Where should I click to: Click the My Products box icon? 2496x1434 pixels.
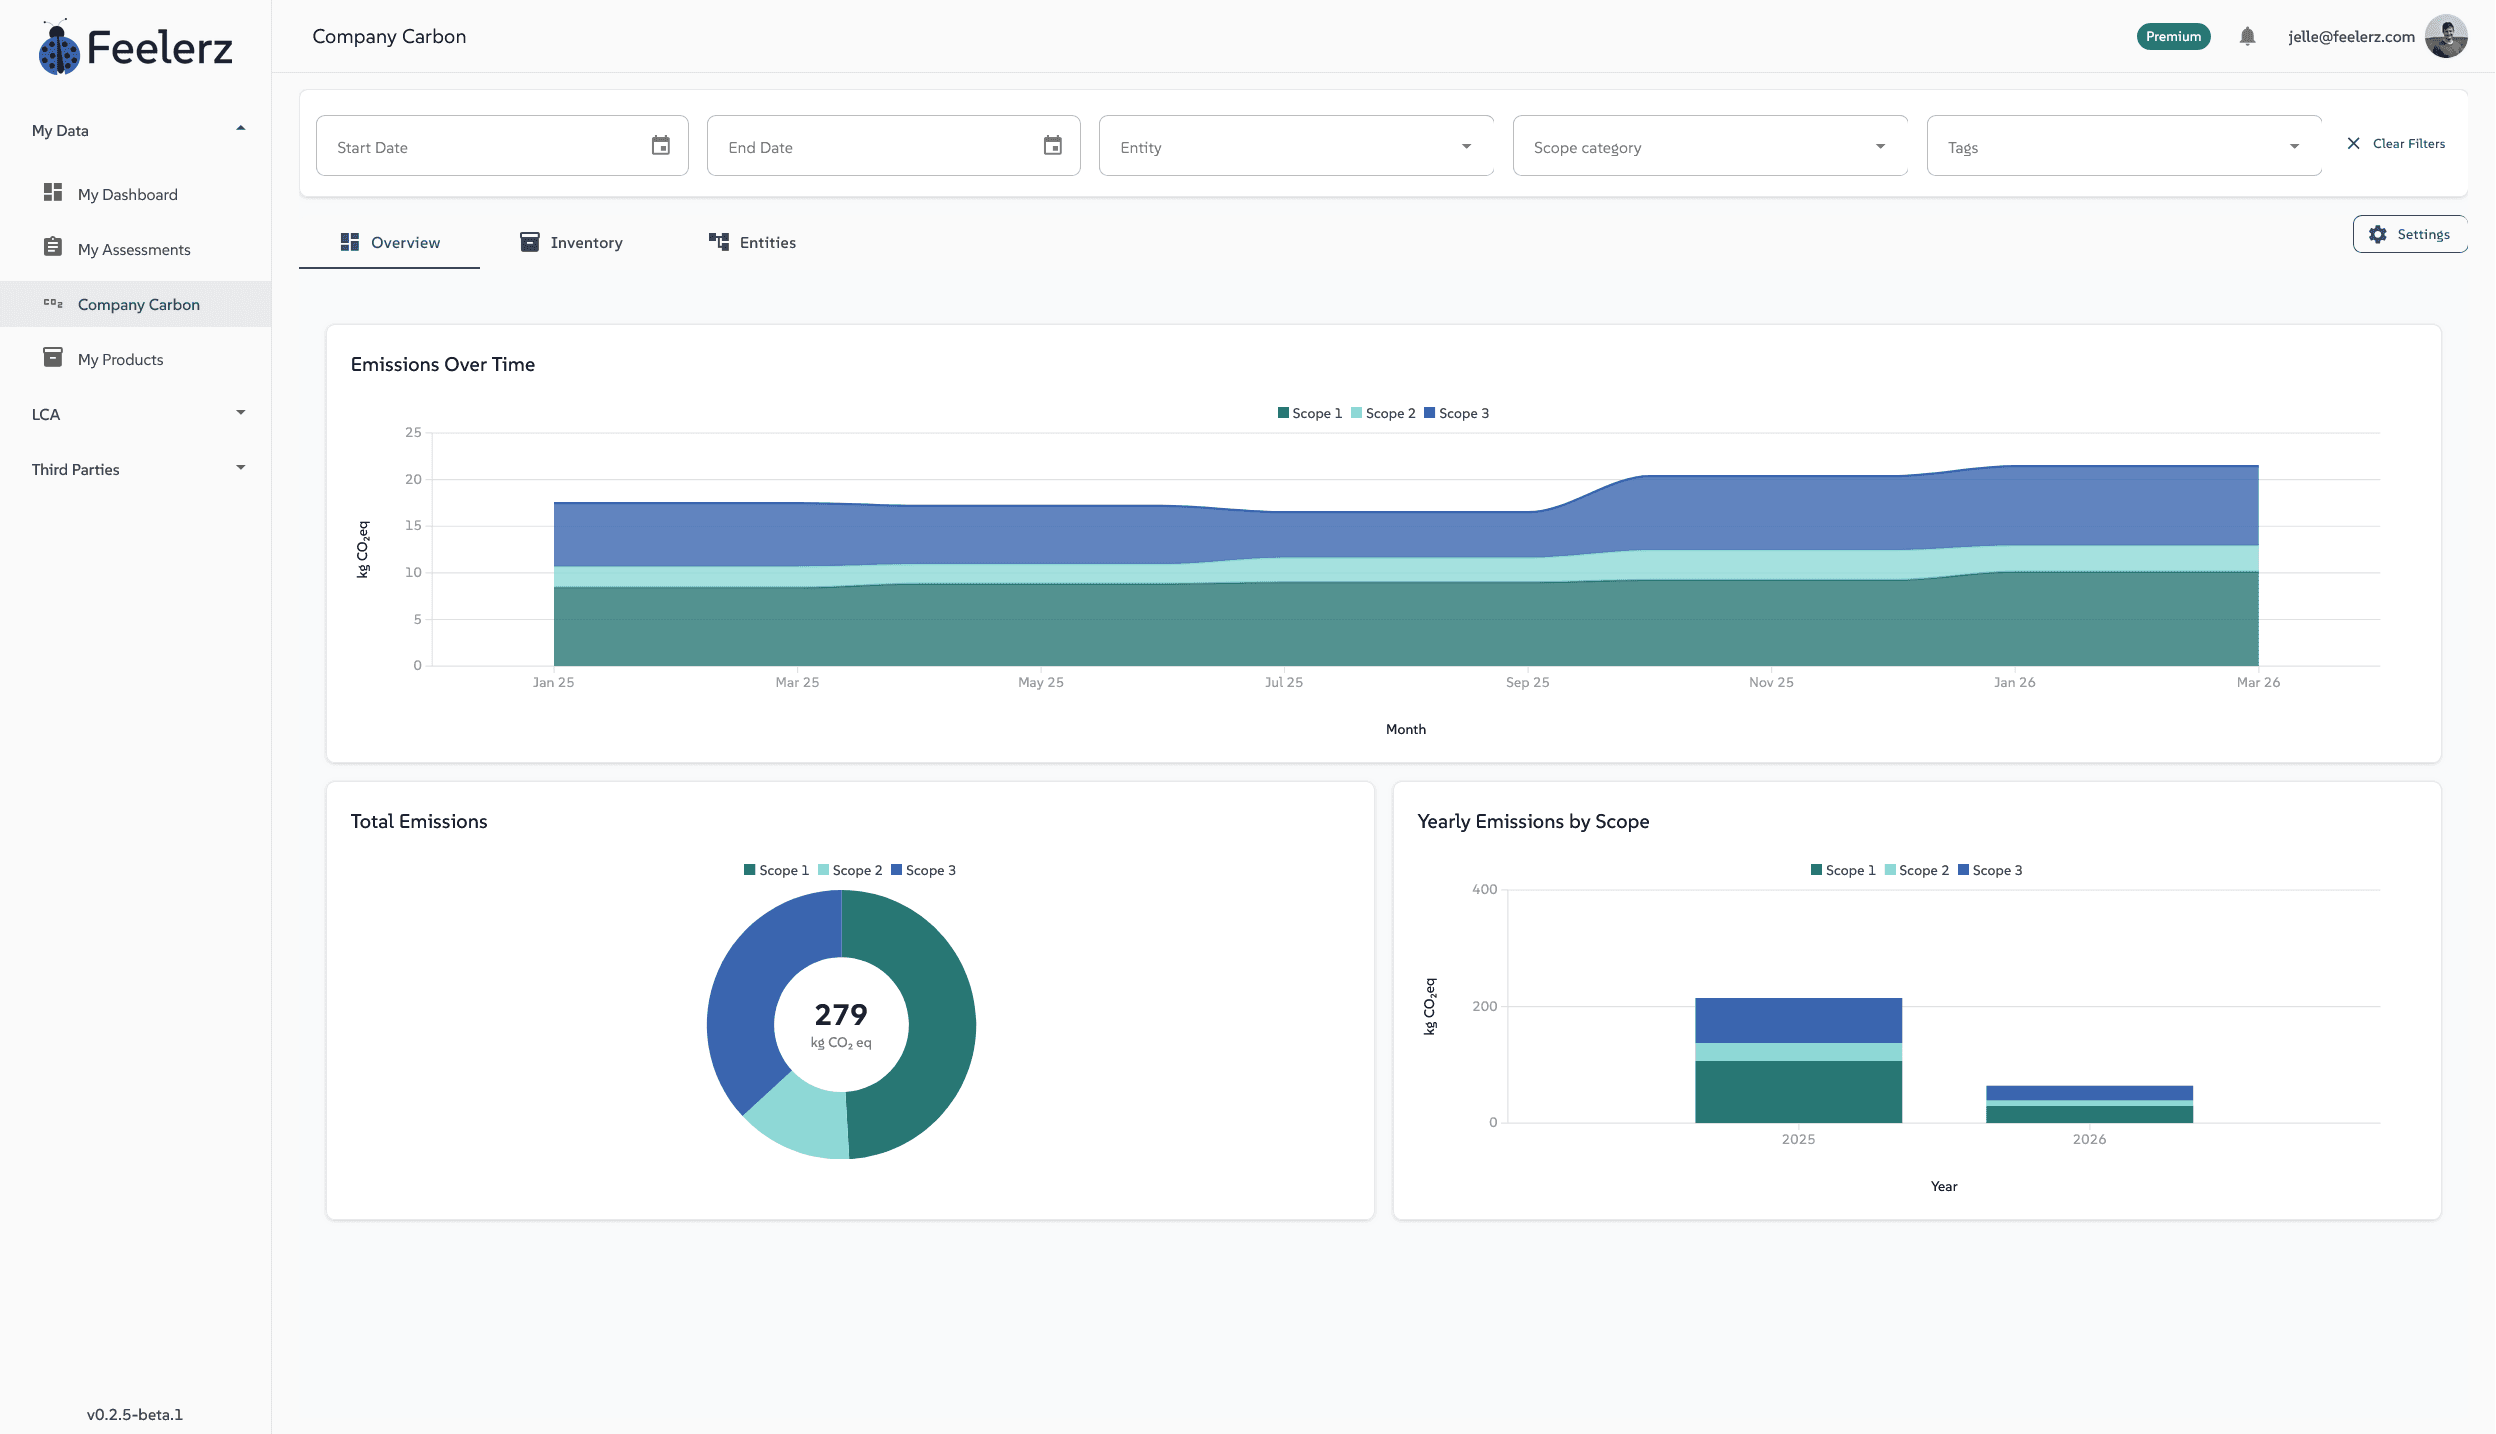53,357
